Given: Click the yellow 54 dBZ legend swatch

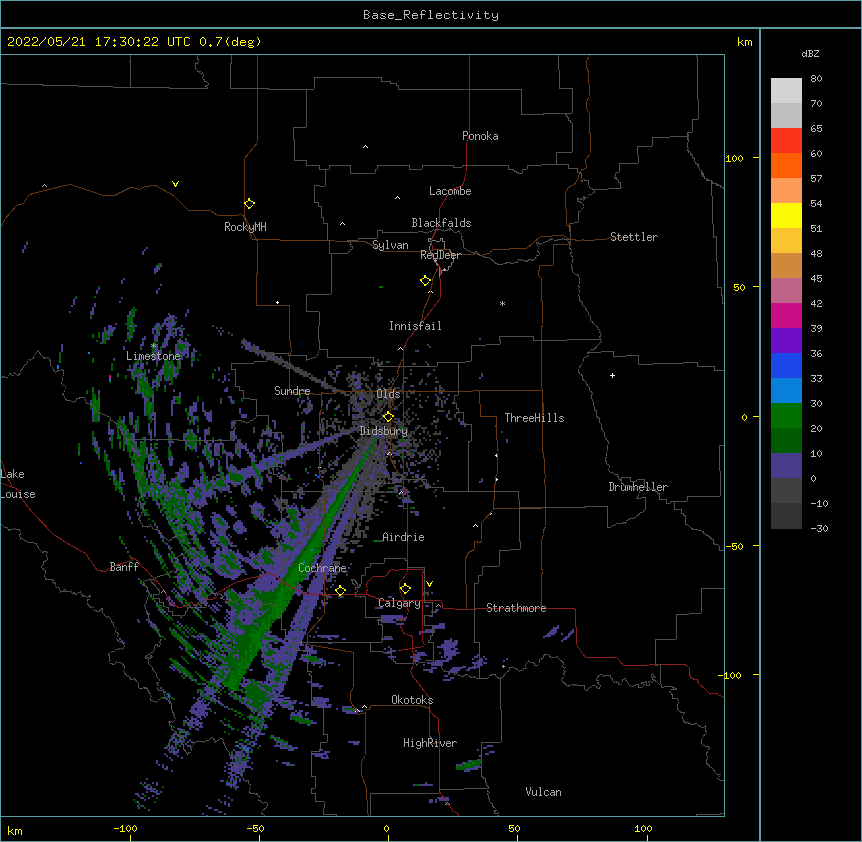Looking at the screenshot, I should pos(786,215).
